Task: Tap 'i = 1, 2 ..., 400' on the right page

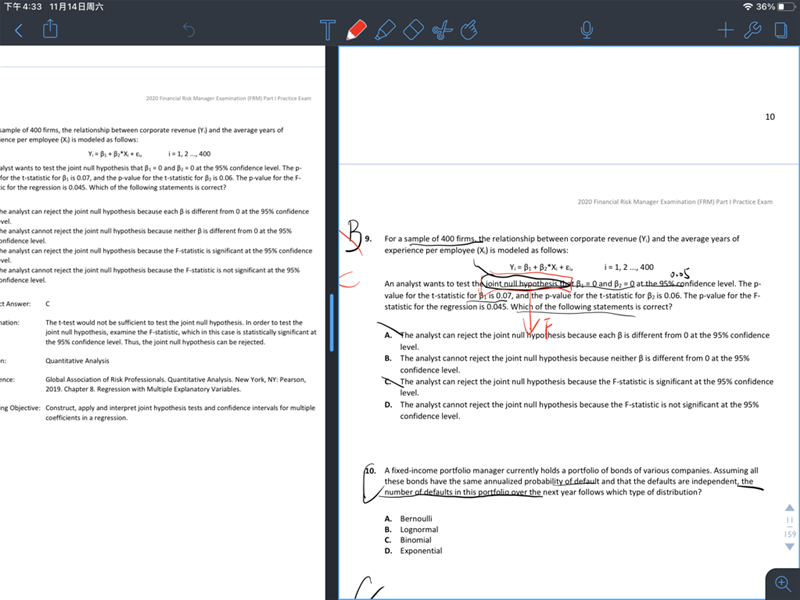Action: 629,267
